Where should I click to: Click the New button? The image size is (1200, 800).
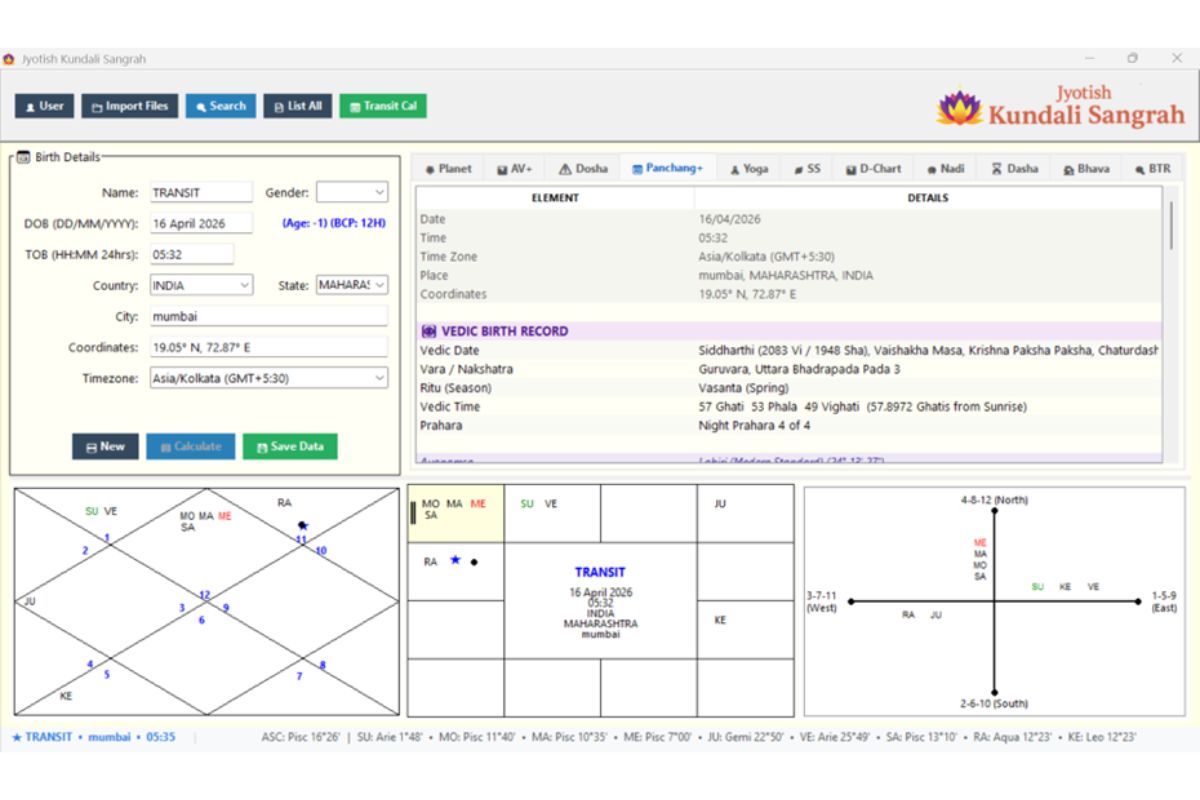click(105, 447)
